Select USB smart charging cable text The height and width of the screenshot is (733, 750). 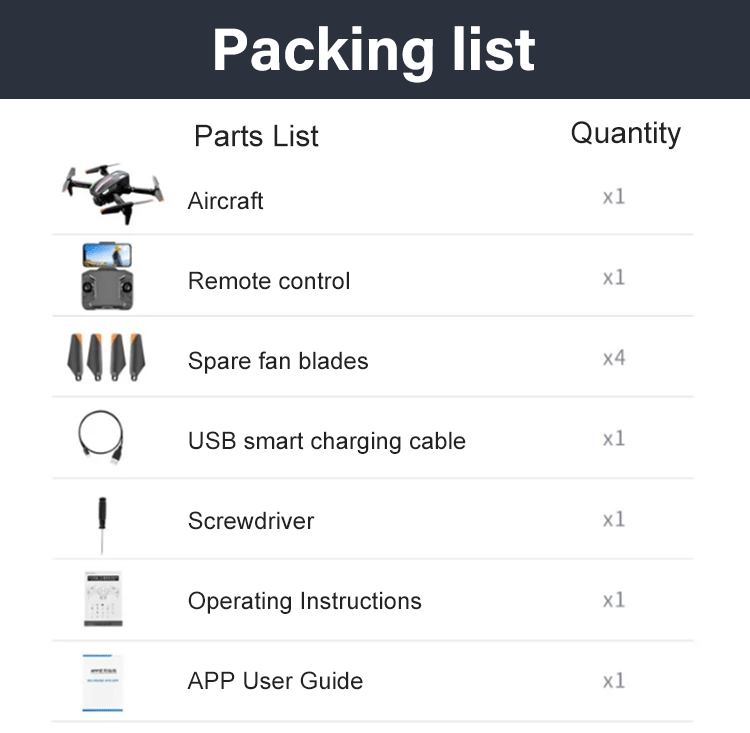coord(327,441)
